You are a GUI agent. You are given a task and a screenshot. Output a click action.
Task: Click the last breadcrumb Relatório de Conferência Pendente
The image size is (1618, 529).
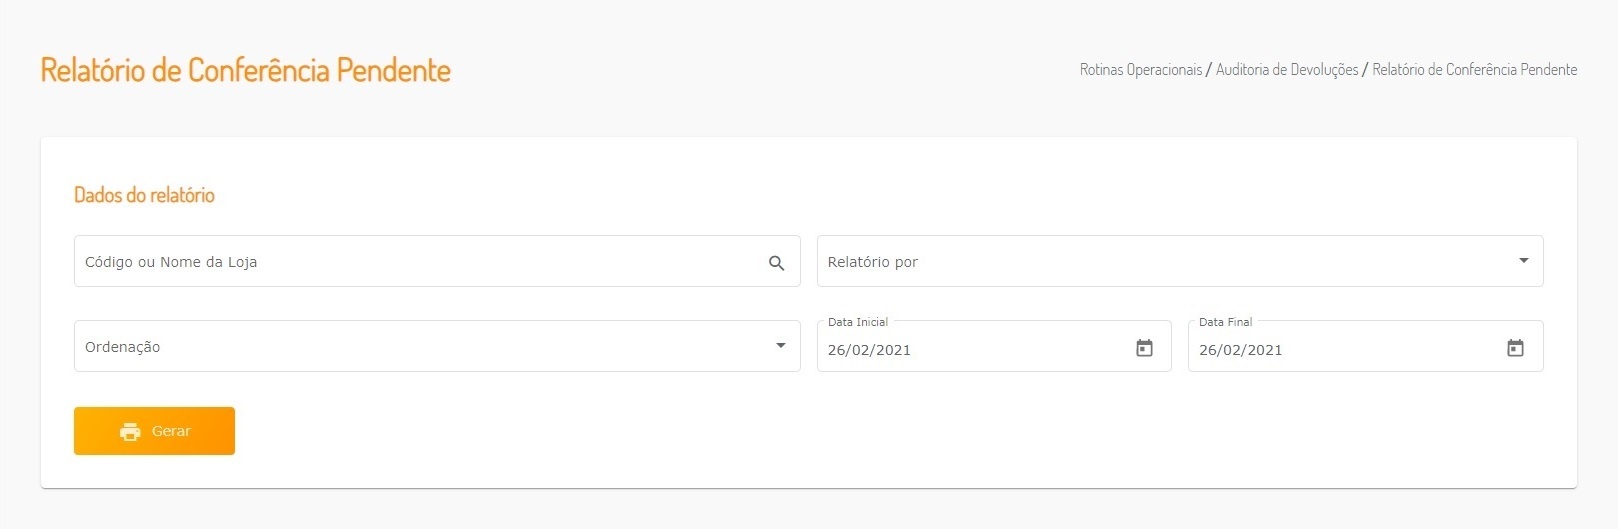pos(1474,70)
